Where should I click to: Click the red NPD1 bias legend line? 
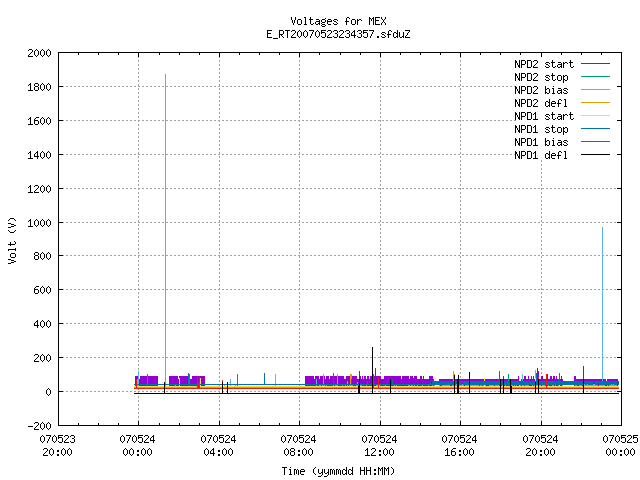click(595, 142)
